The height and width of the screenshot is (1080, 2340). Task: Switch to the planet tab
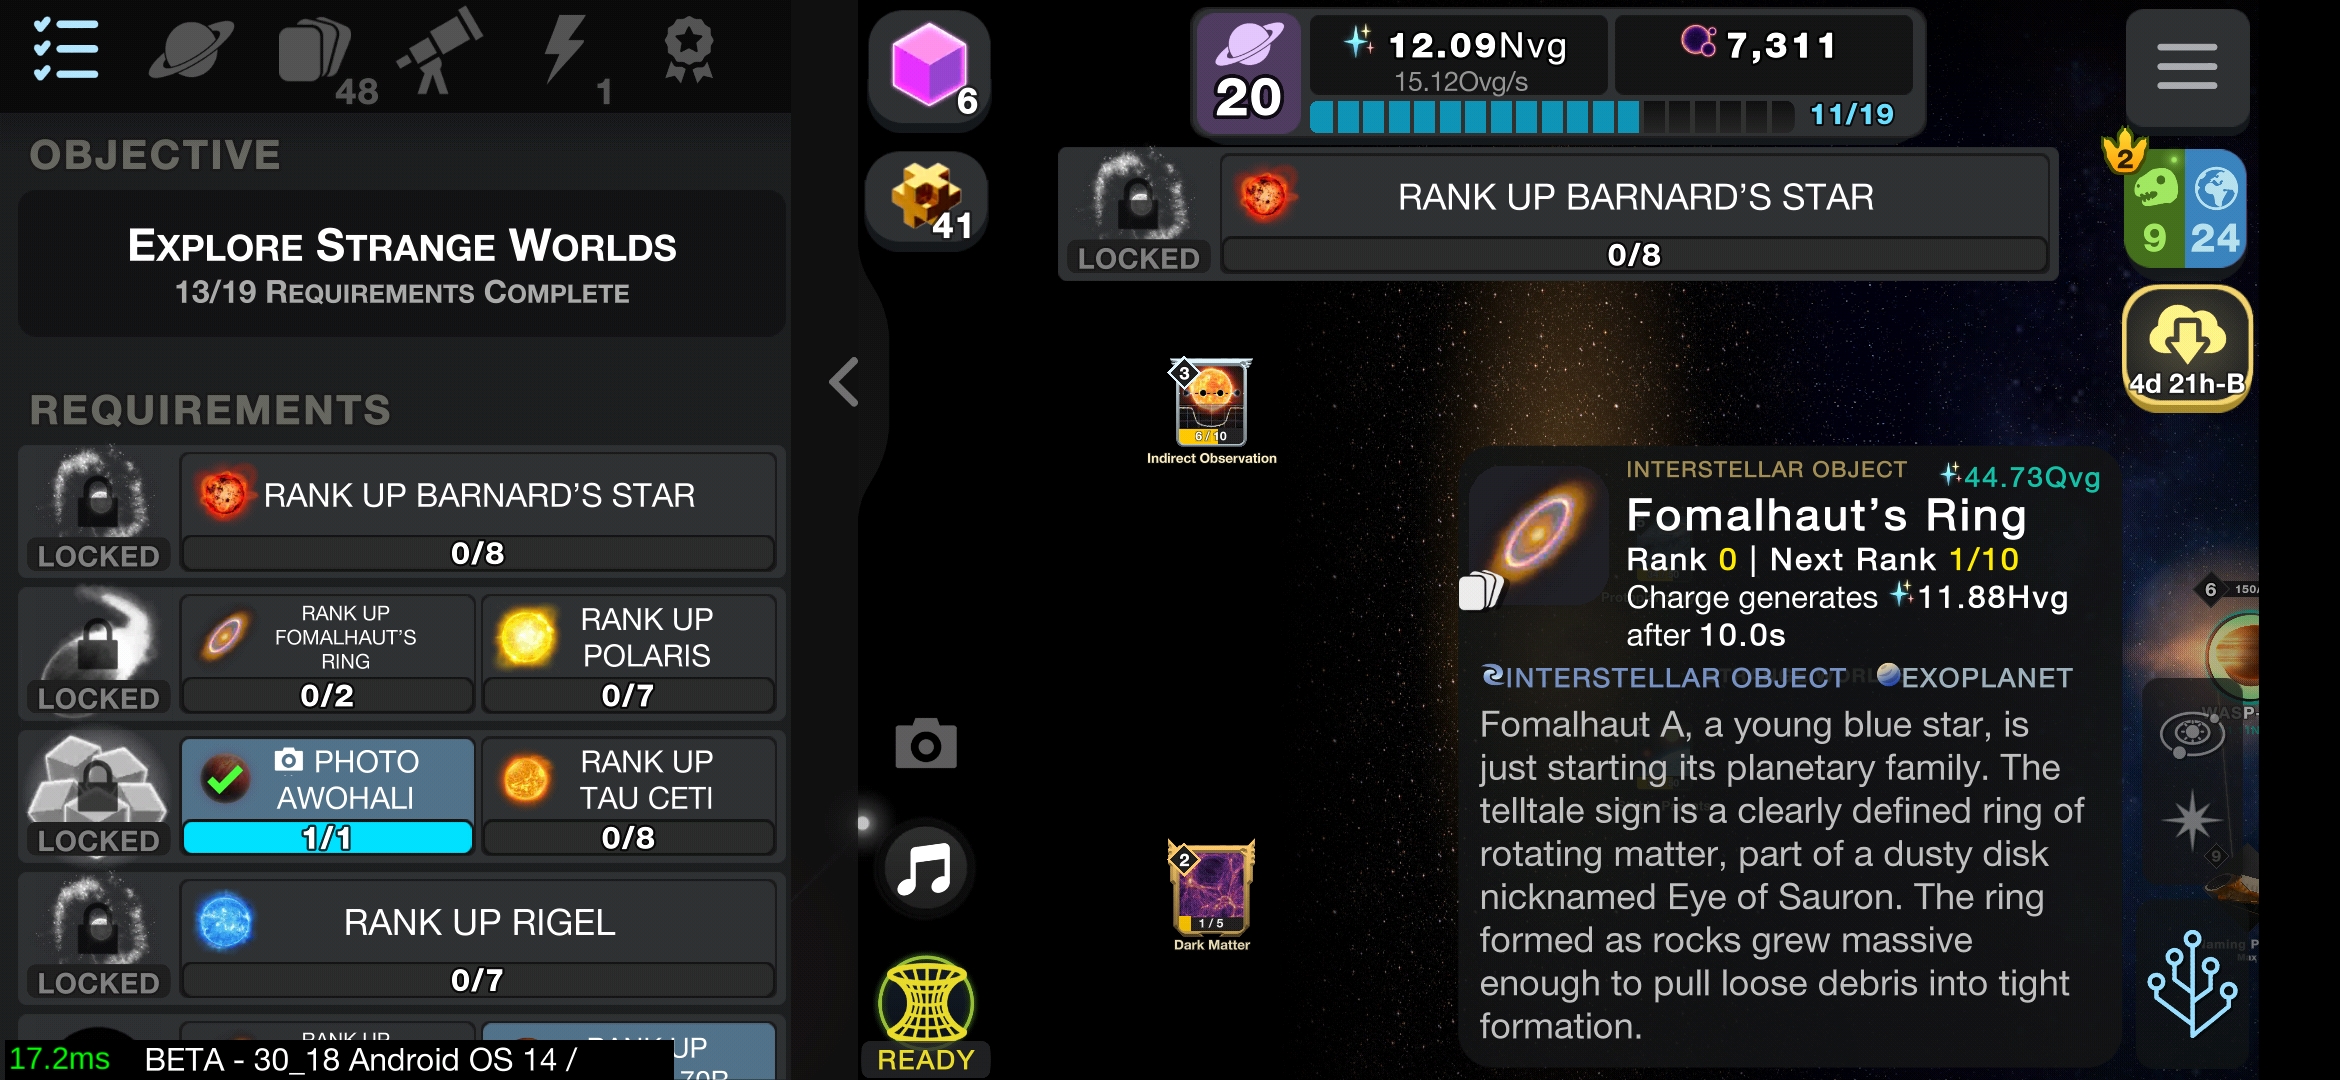191,49
